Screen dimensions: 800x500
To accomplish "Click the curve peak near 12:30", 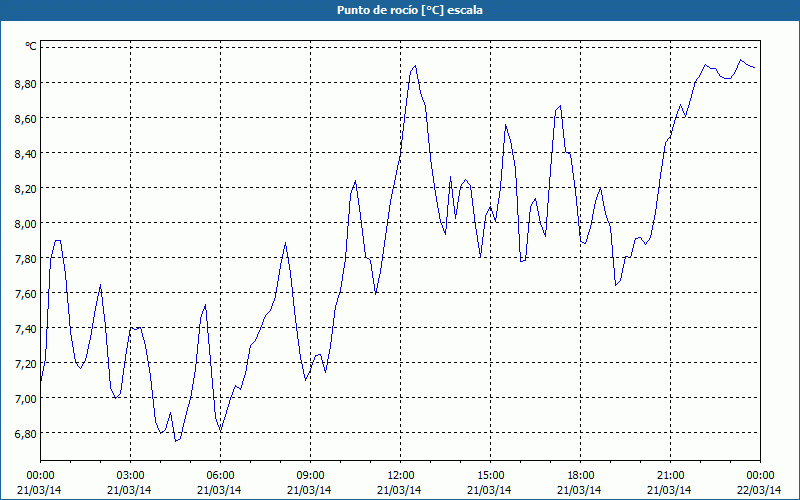I will [x=415, y=66].
